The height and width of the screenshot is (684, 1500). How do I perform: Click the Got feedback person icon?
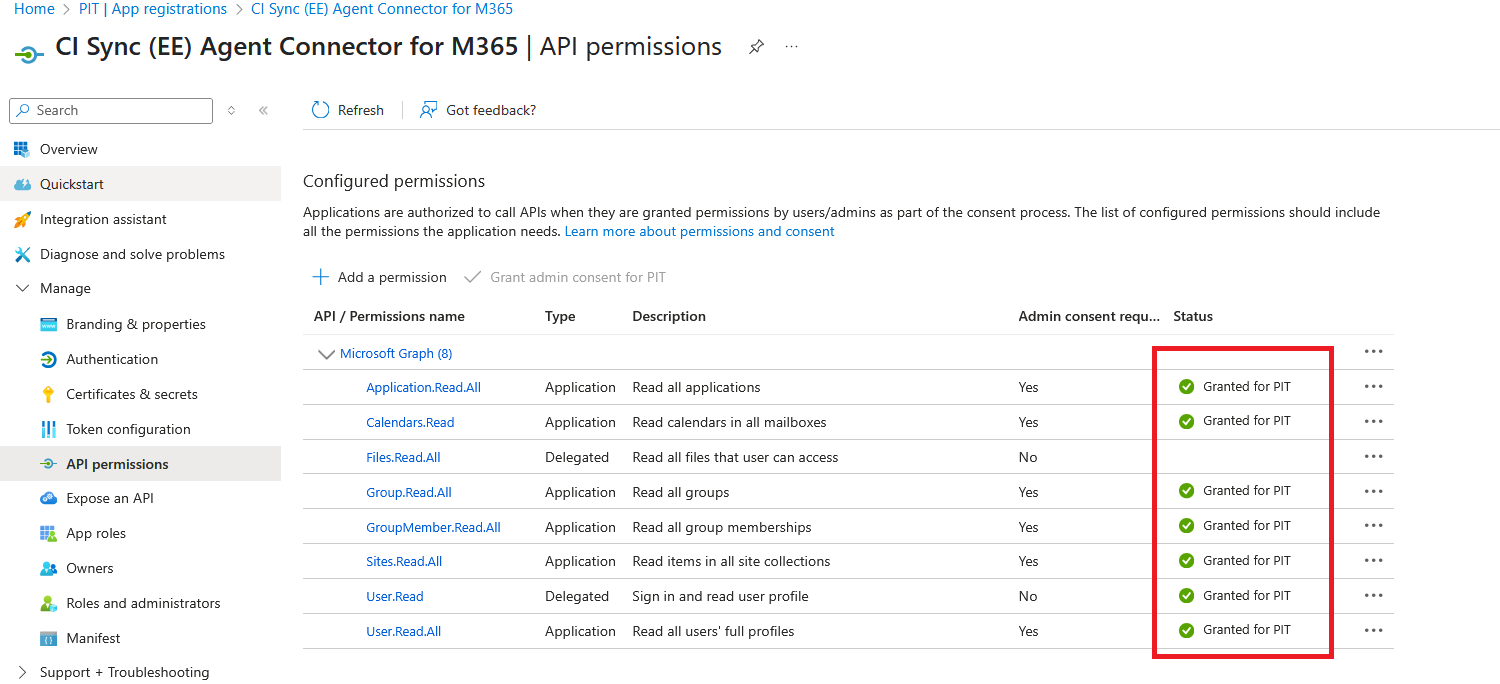[428, 110]
